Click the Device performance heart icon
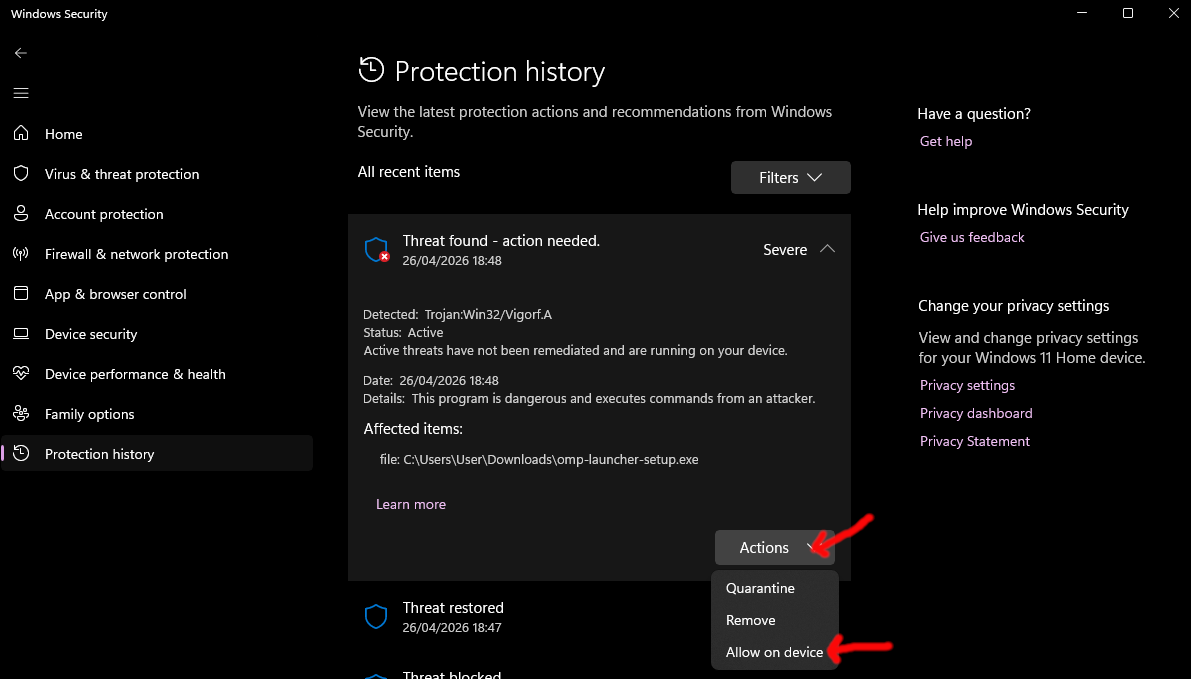The width and height of the screenshot is (1191, 679). point(21,373)
